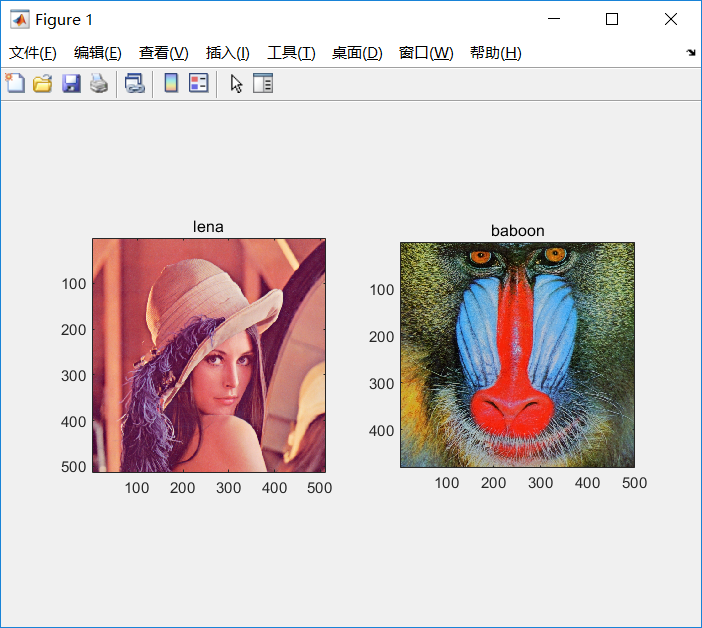Click x-axis label 500 of baboon plot
Screen dimensions: 702x628
[634, 483]
